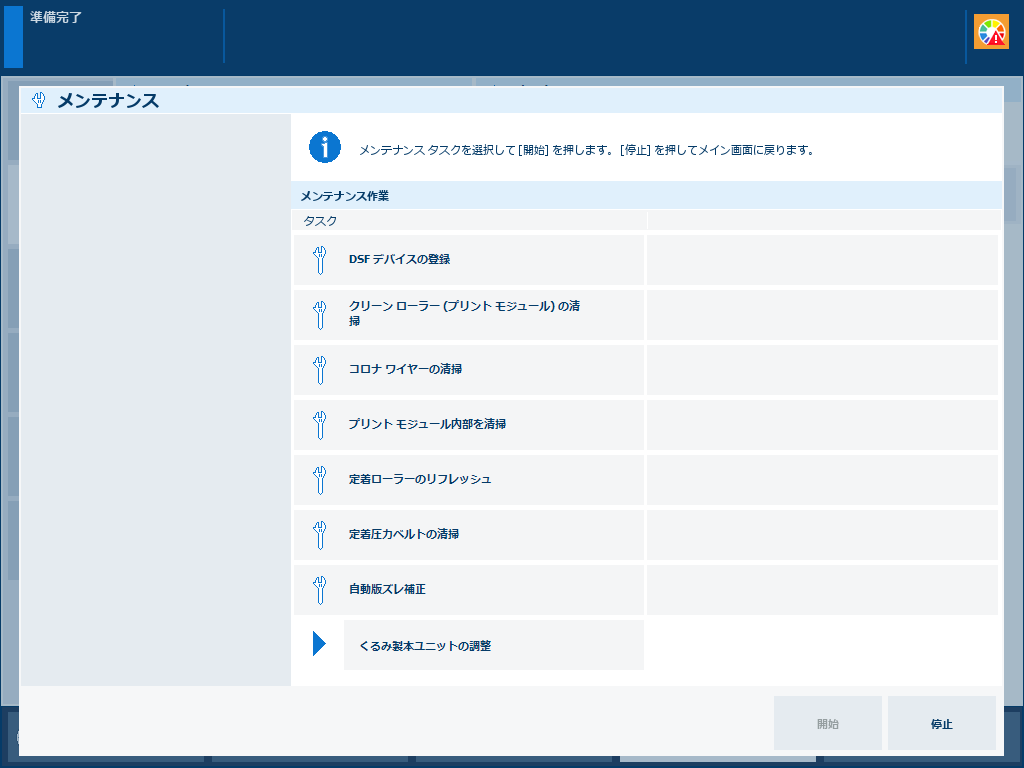Image resolution: width=1024 pixels, height=768 pixels.
Task: Click the blue information icon
Action: (325, 147)
